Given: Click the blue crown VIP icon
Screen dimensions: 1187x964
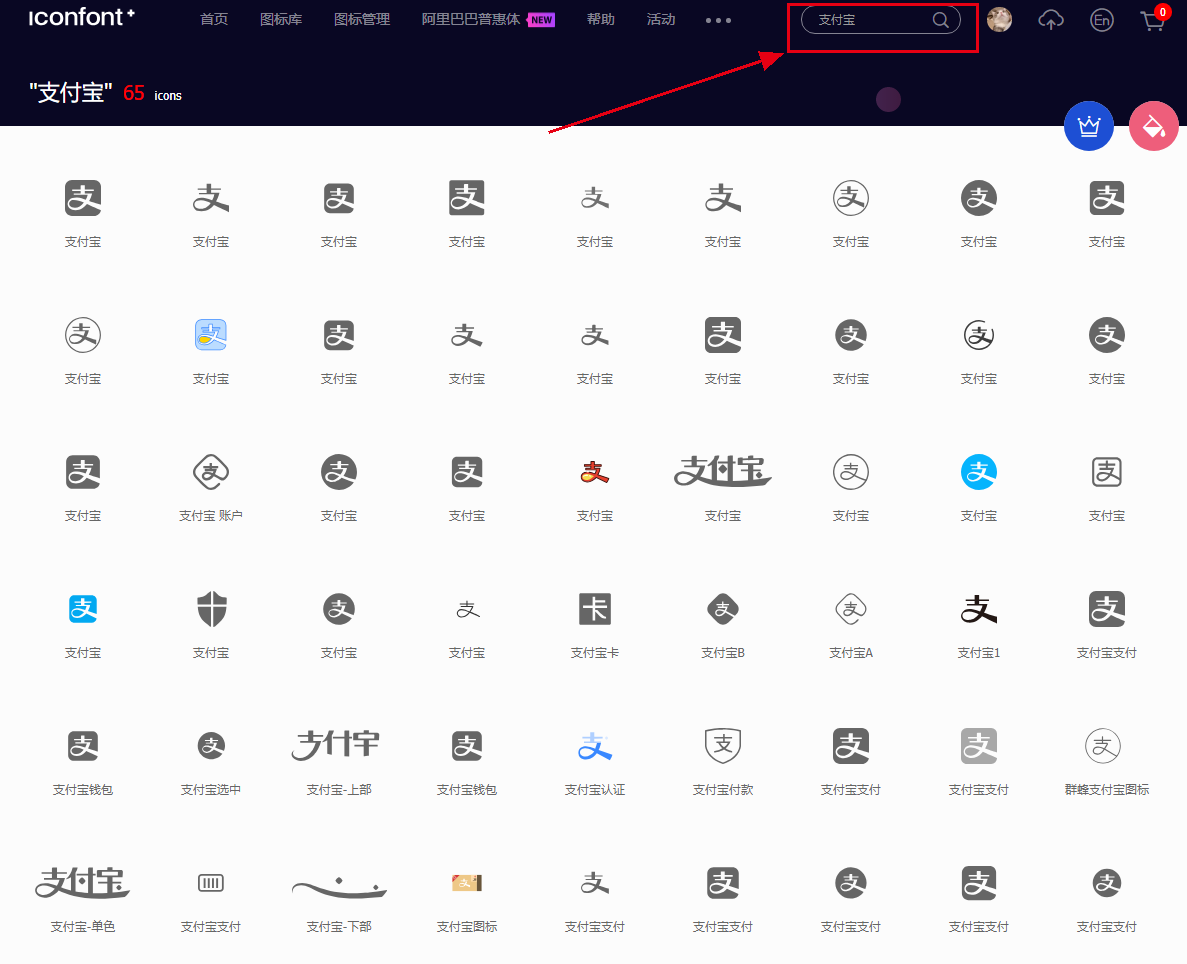Looking at the screenshot, I should tap(1088, 126).
